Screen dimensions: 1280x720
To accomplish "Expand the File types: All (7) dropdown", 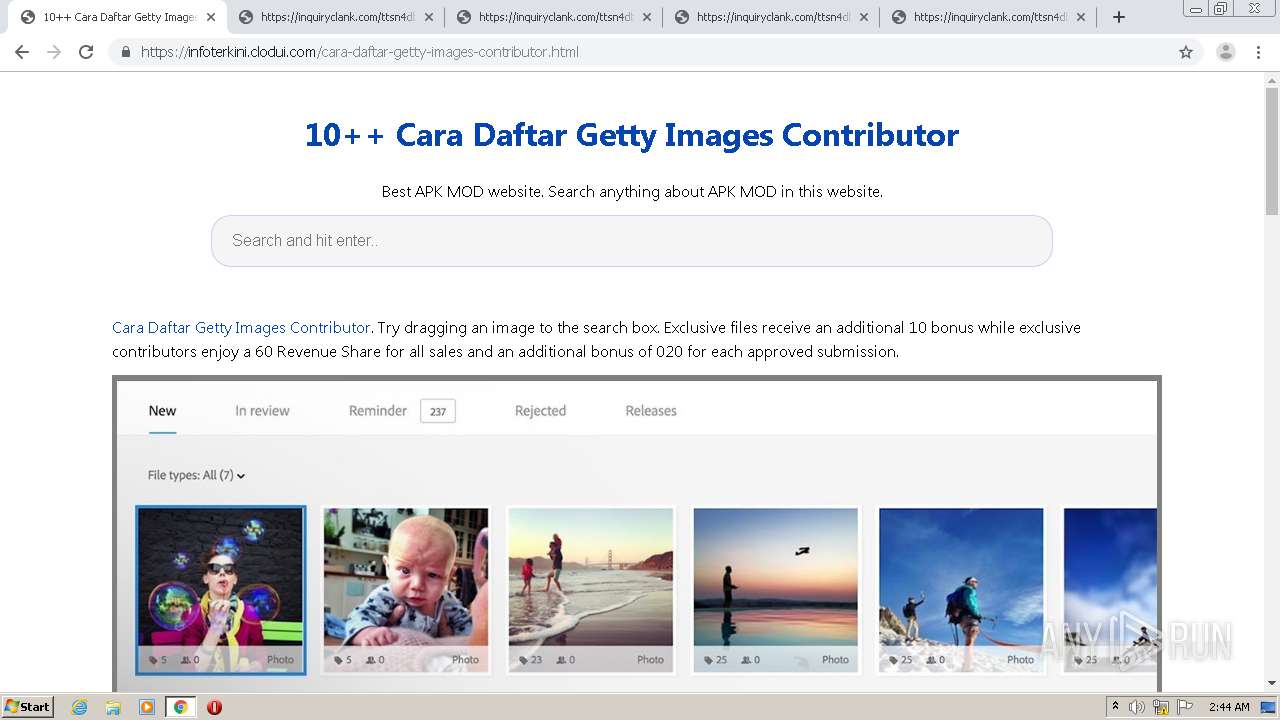I will 196,476.
